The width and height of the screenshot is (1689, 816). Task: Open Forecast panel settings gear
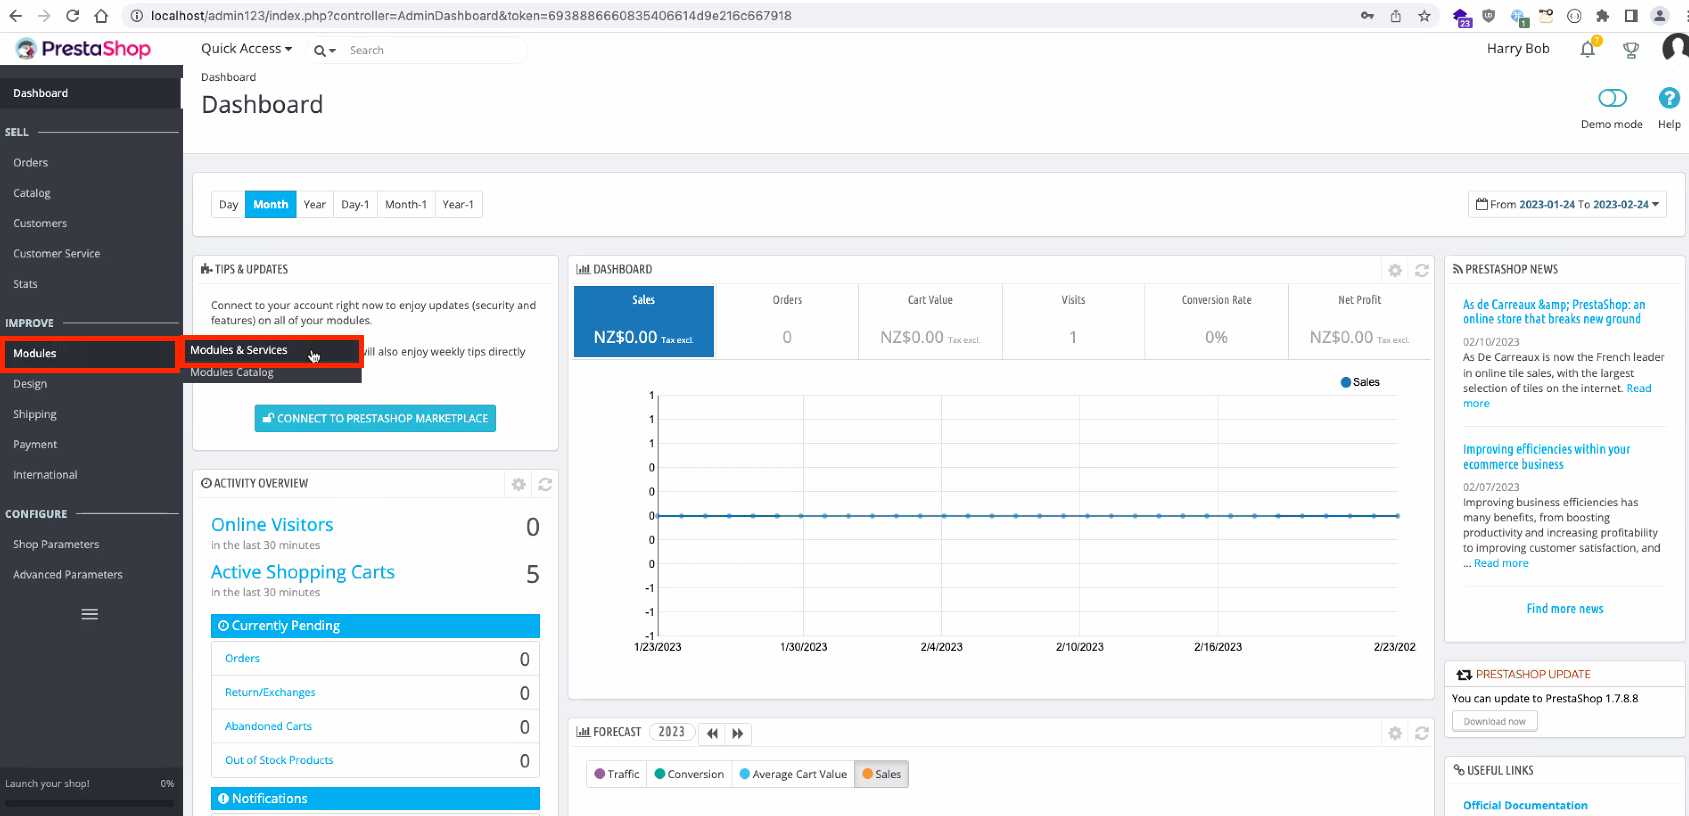coord(1395,733)
